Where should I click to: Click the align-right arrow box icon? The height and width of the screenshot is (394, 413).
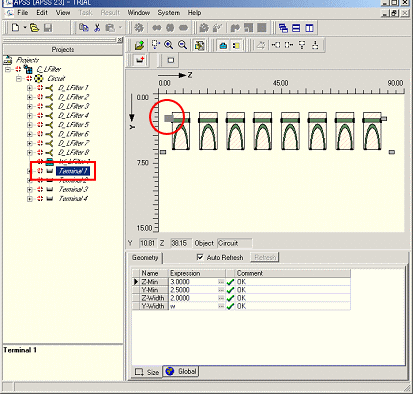click(289, 45)
